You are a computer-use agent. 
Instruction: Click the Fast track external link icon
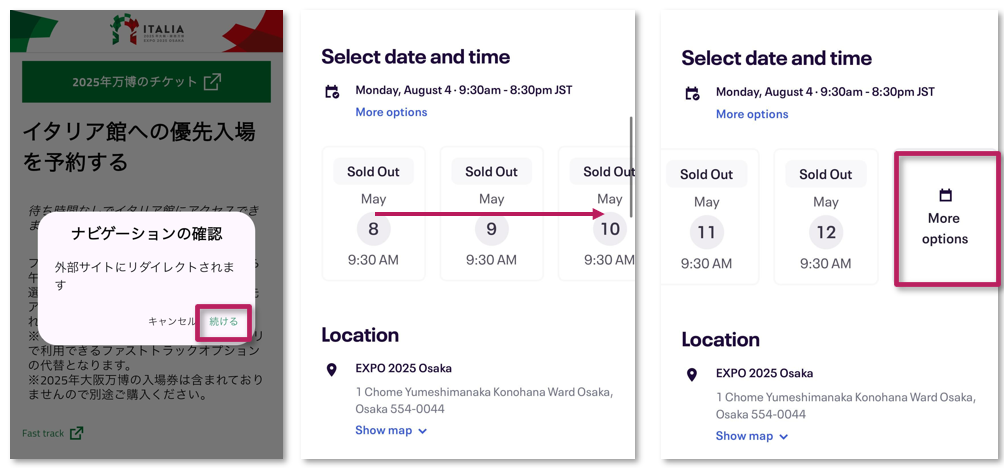point(76,433)
